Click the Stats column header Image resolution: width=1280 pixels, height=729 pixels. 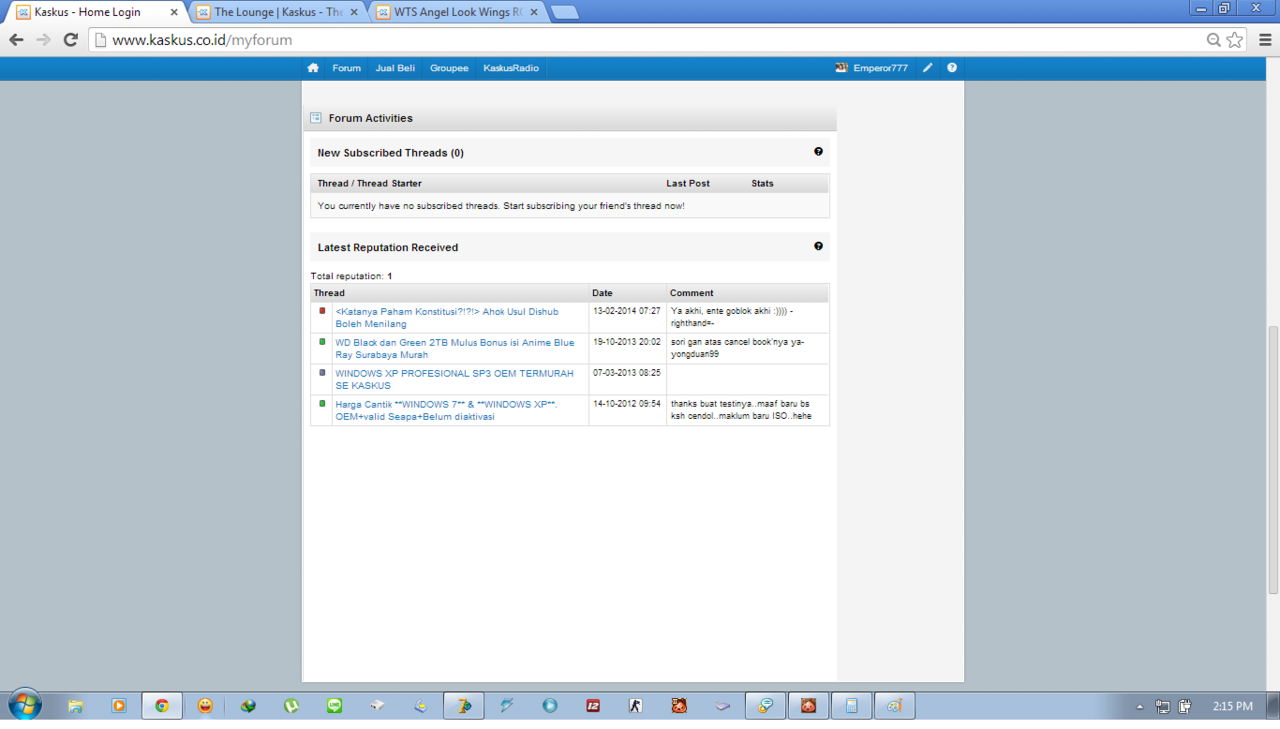tap(762, 184)
